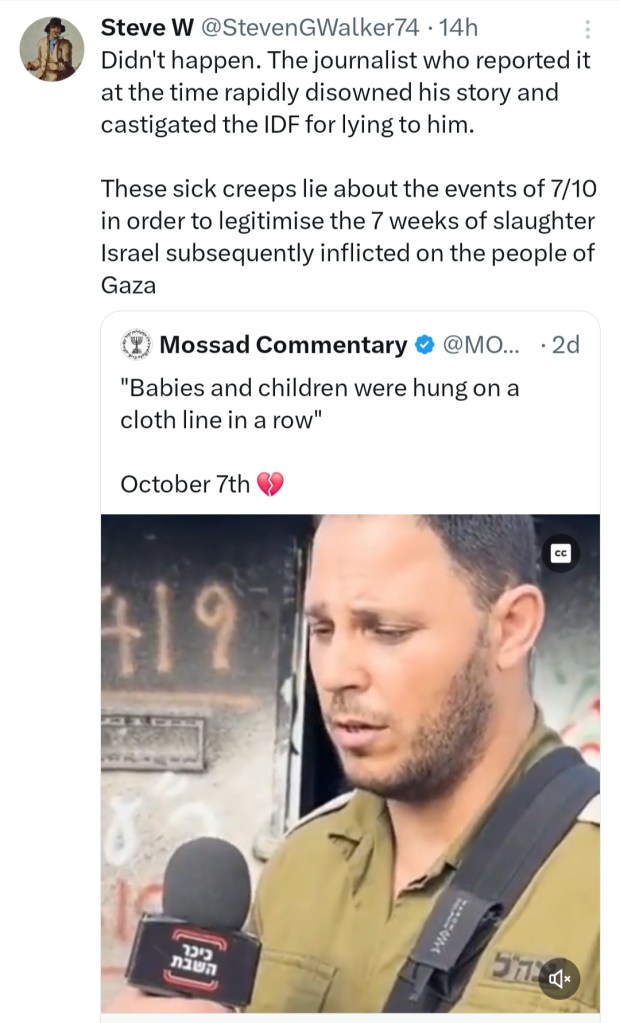This screenshot has height=1023, width=620.
Task: Tap the blue verified badge
Action: (424, 346)
